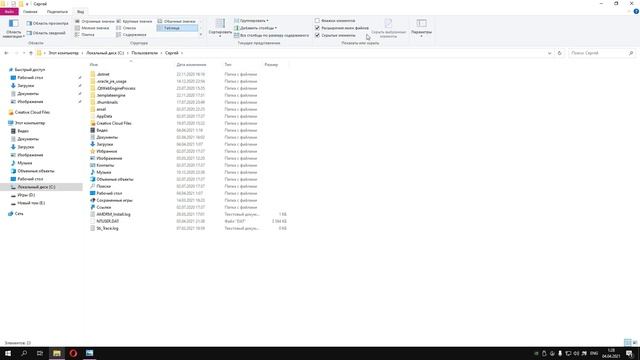Image resolution: width=640 pixels, height=360 pixels.
Task: Open Creative Cloud Files in the sidebar
Action: [32, 112]
